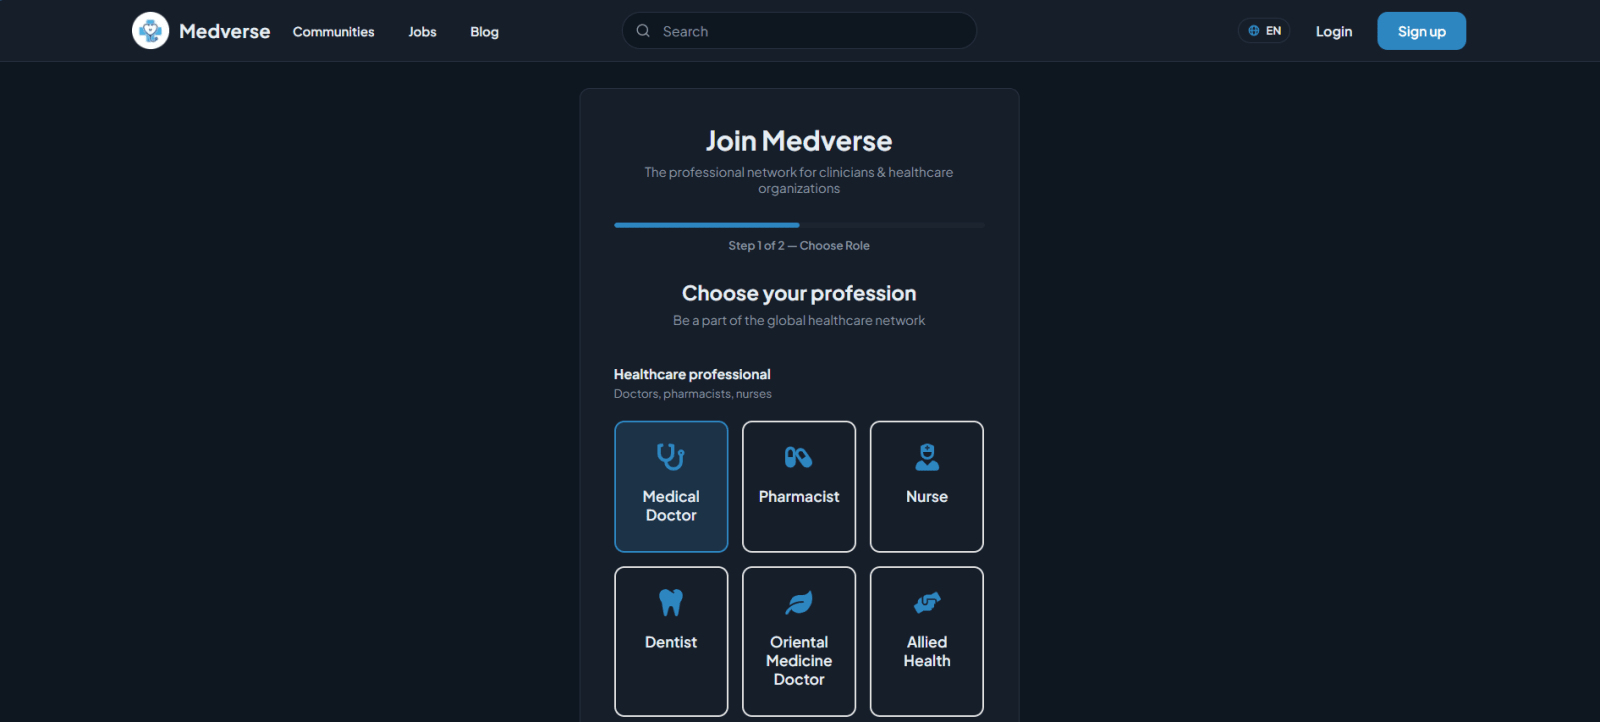Click the 'Doctors, pharmacists, nurses' text
Viewport: 1600px width, 722px height.
coord(693,394)
